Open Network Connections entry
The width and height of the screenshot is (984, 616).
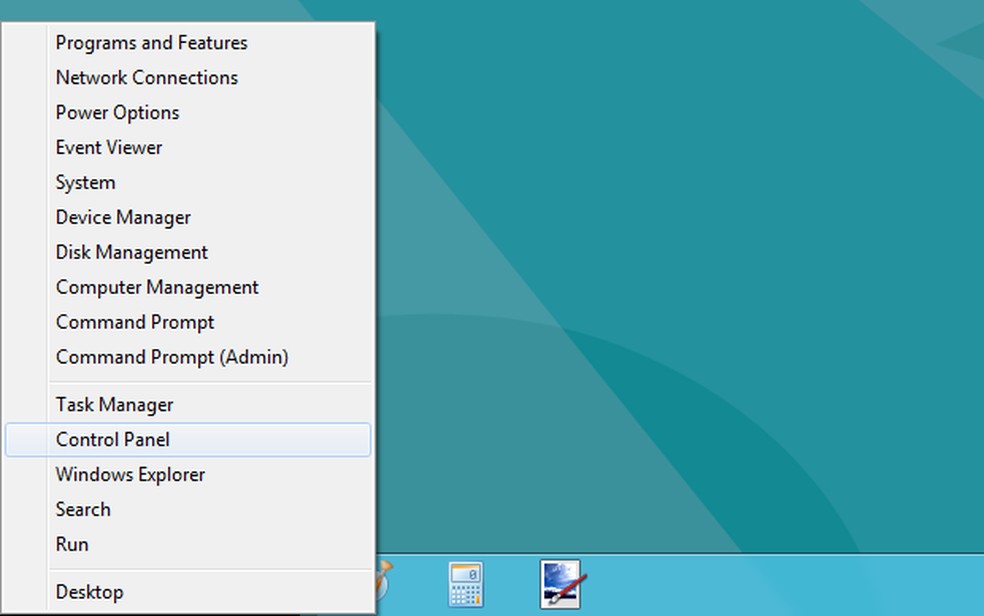(188, 78)
